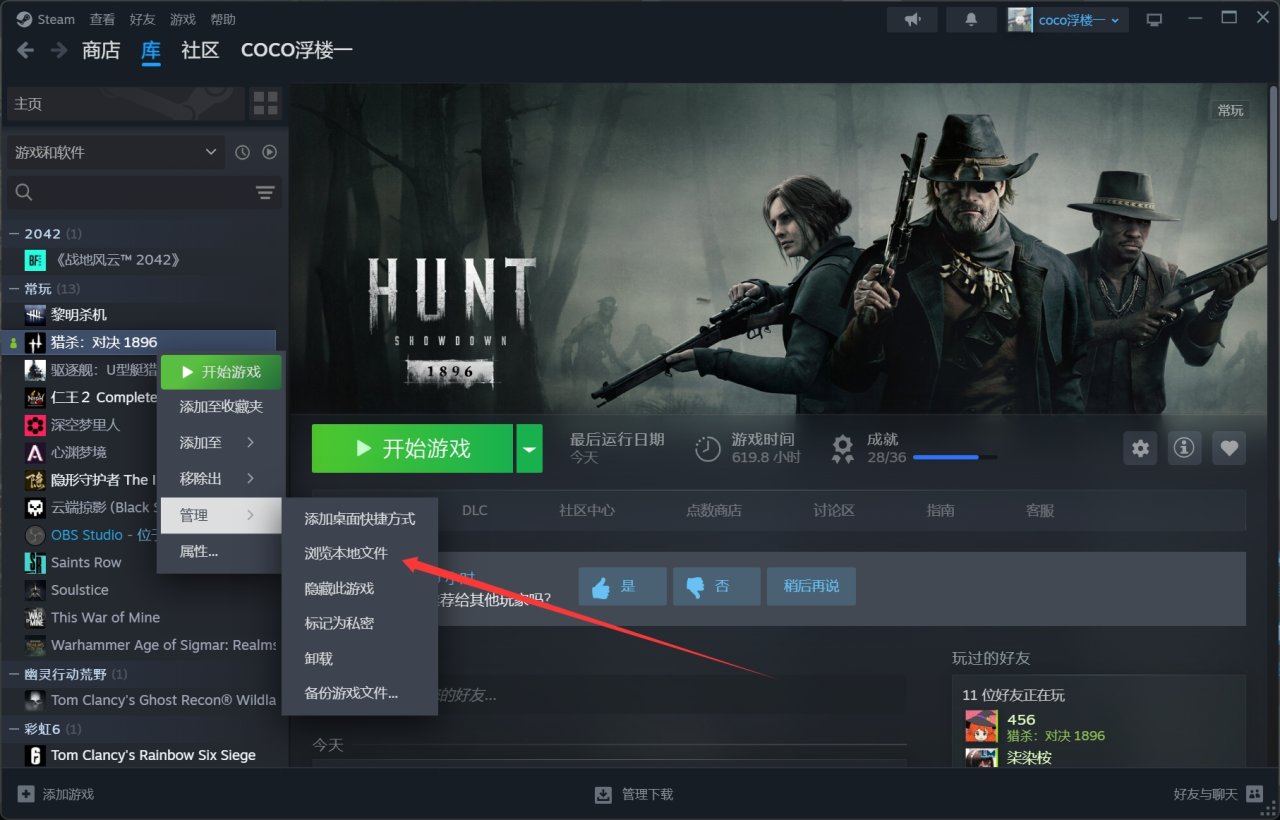Image resolution: width=1280 pixels, height=820 pixels.
Task: Open advanced filter options icon
Action: click(265, 192)
